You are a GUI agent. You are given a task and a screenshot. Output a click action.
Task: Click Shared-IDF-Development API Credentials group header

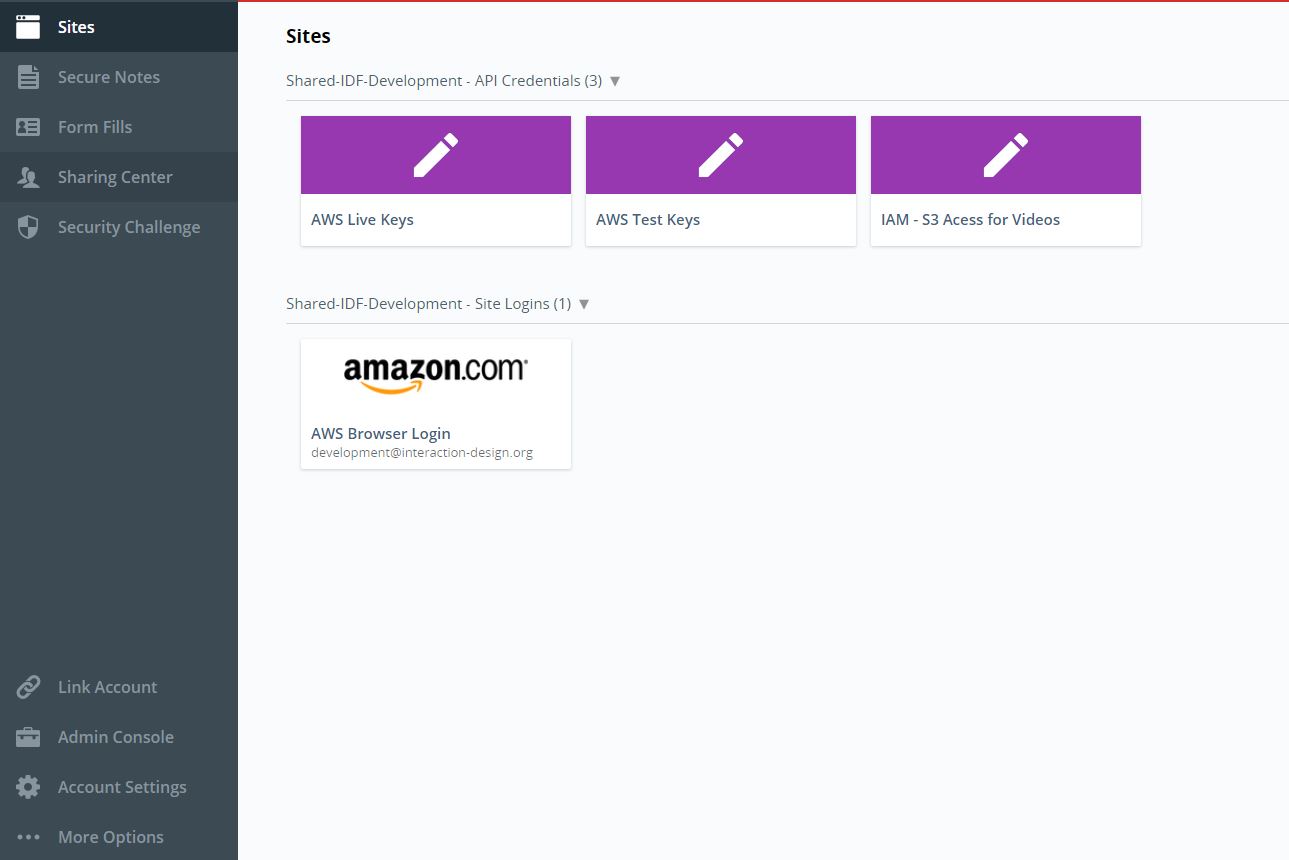coord(444,81)
